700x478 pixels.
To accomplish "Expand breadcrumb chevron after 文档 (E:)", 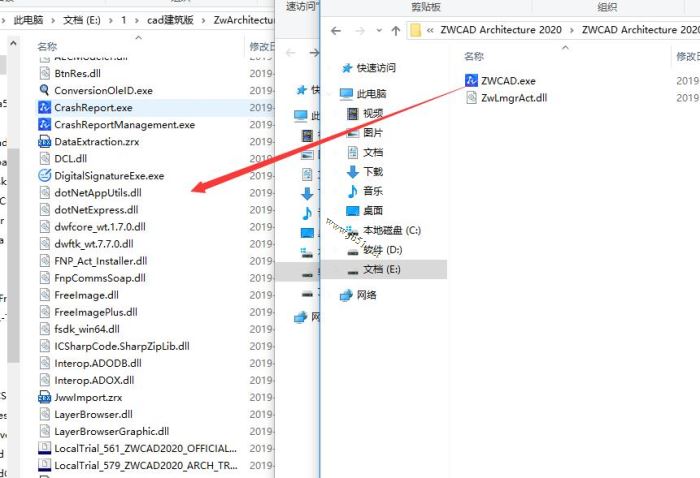I will tap(110, 21).
